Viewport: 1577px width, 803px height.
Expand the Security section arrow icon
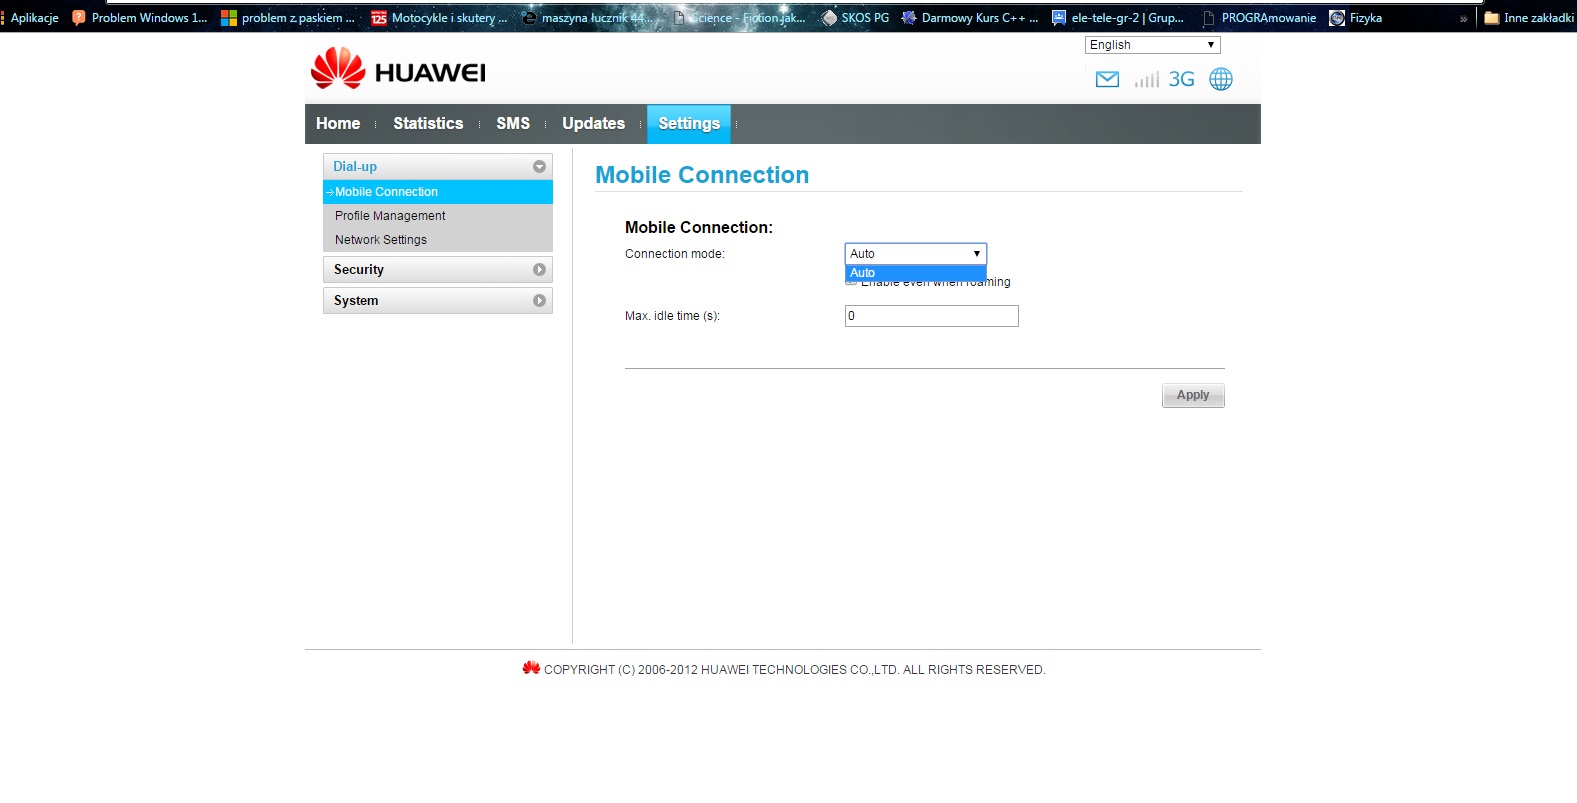click(x=539, y=270)
